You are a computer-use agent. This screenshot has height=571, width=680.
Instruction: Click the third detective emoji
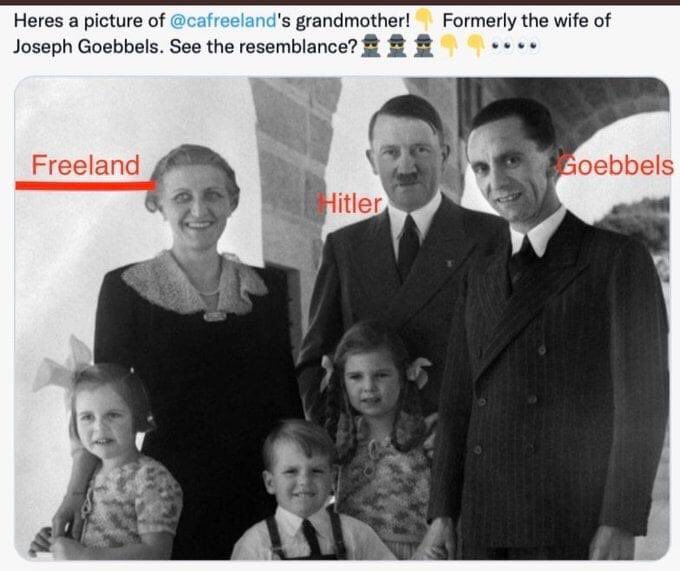click(424, 46)
